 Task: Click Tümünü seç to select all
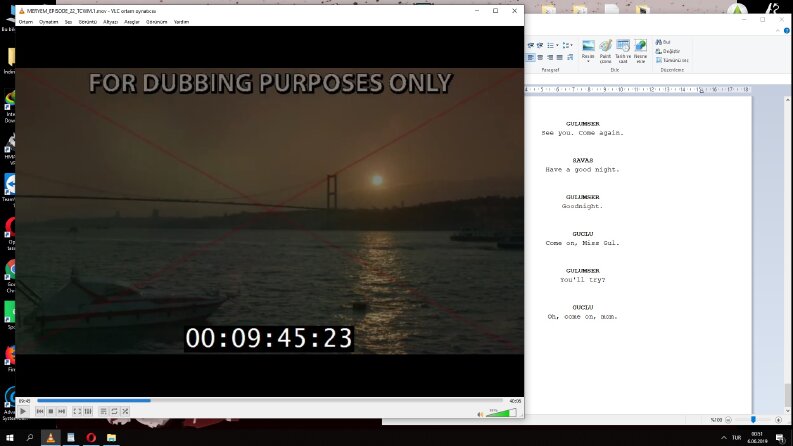[672, 60]
